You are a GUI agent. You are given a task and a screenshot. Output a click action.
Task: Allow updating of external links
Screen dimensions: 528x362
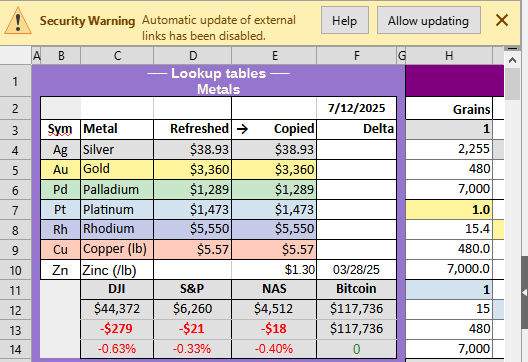tap(428, 21)
